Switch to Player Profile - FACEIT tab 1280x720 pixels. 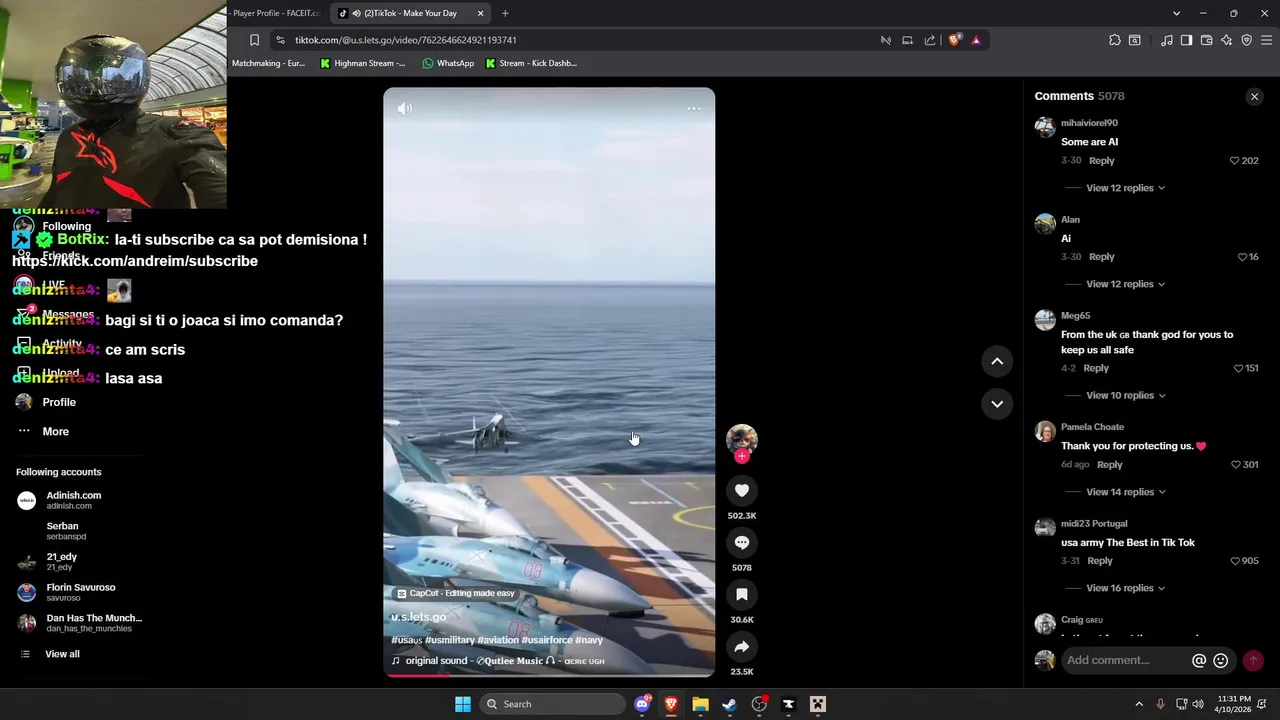point(277,13)
